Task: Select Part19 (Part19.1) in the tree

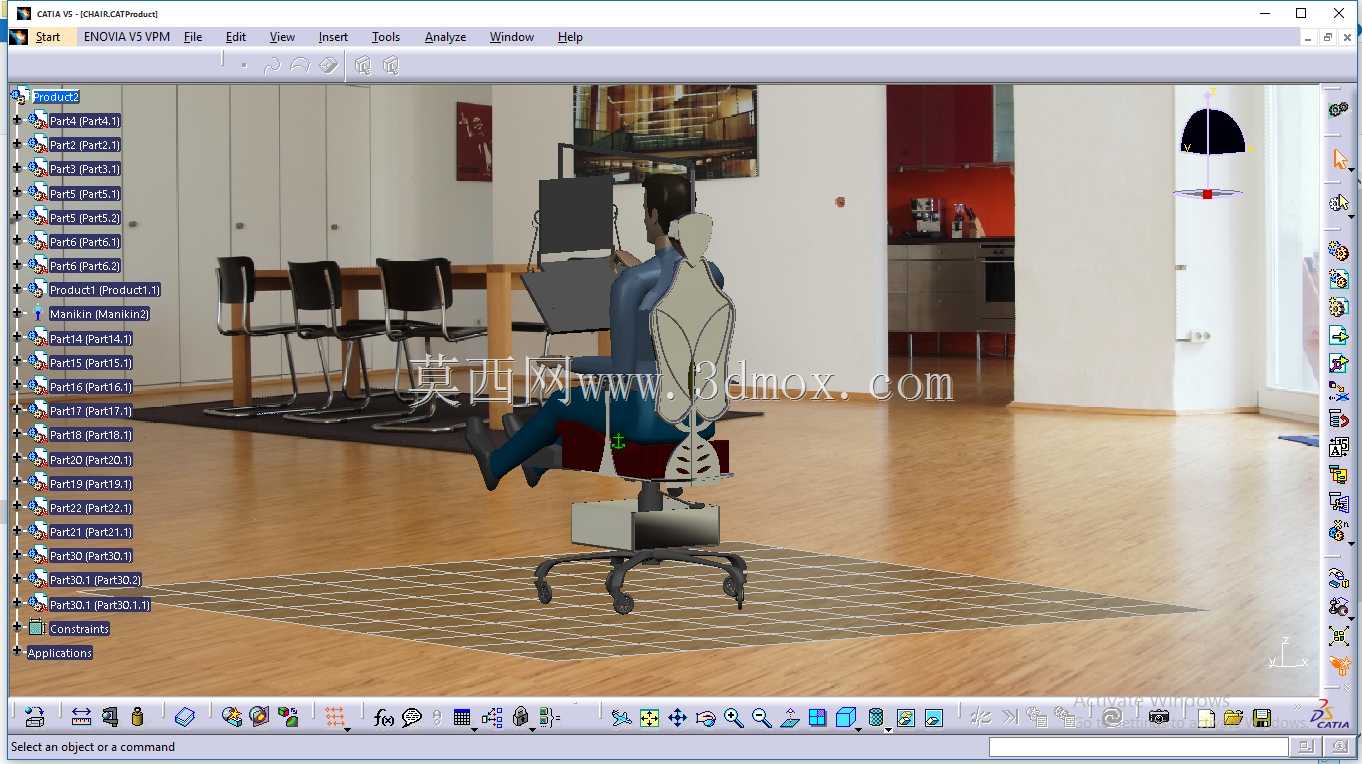Action: point(91,484)
